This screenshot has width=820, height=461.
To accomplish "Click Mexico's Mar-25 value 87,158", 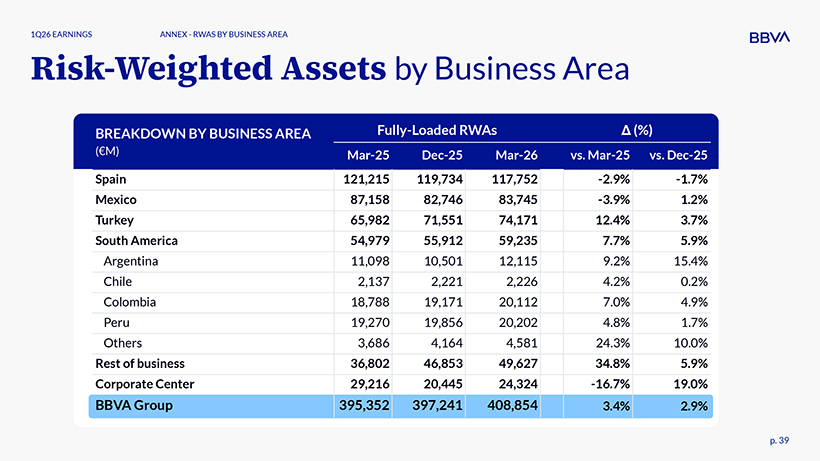I will click(370, 200).
